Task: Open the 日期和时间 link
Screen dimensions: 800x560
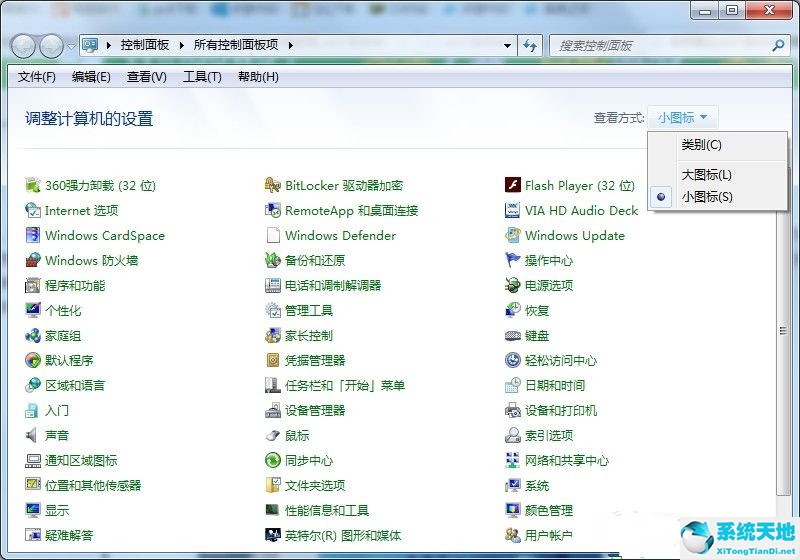Action: [555, 386]
